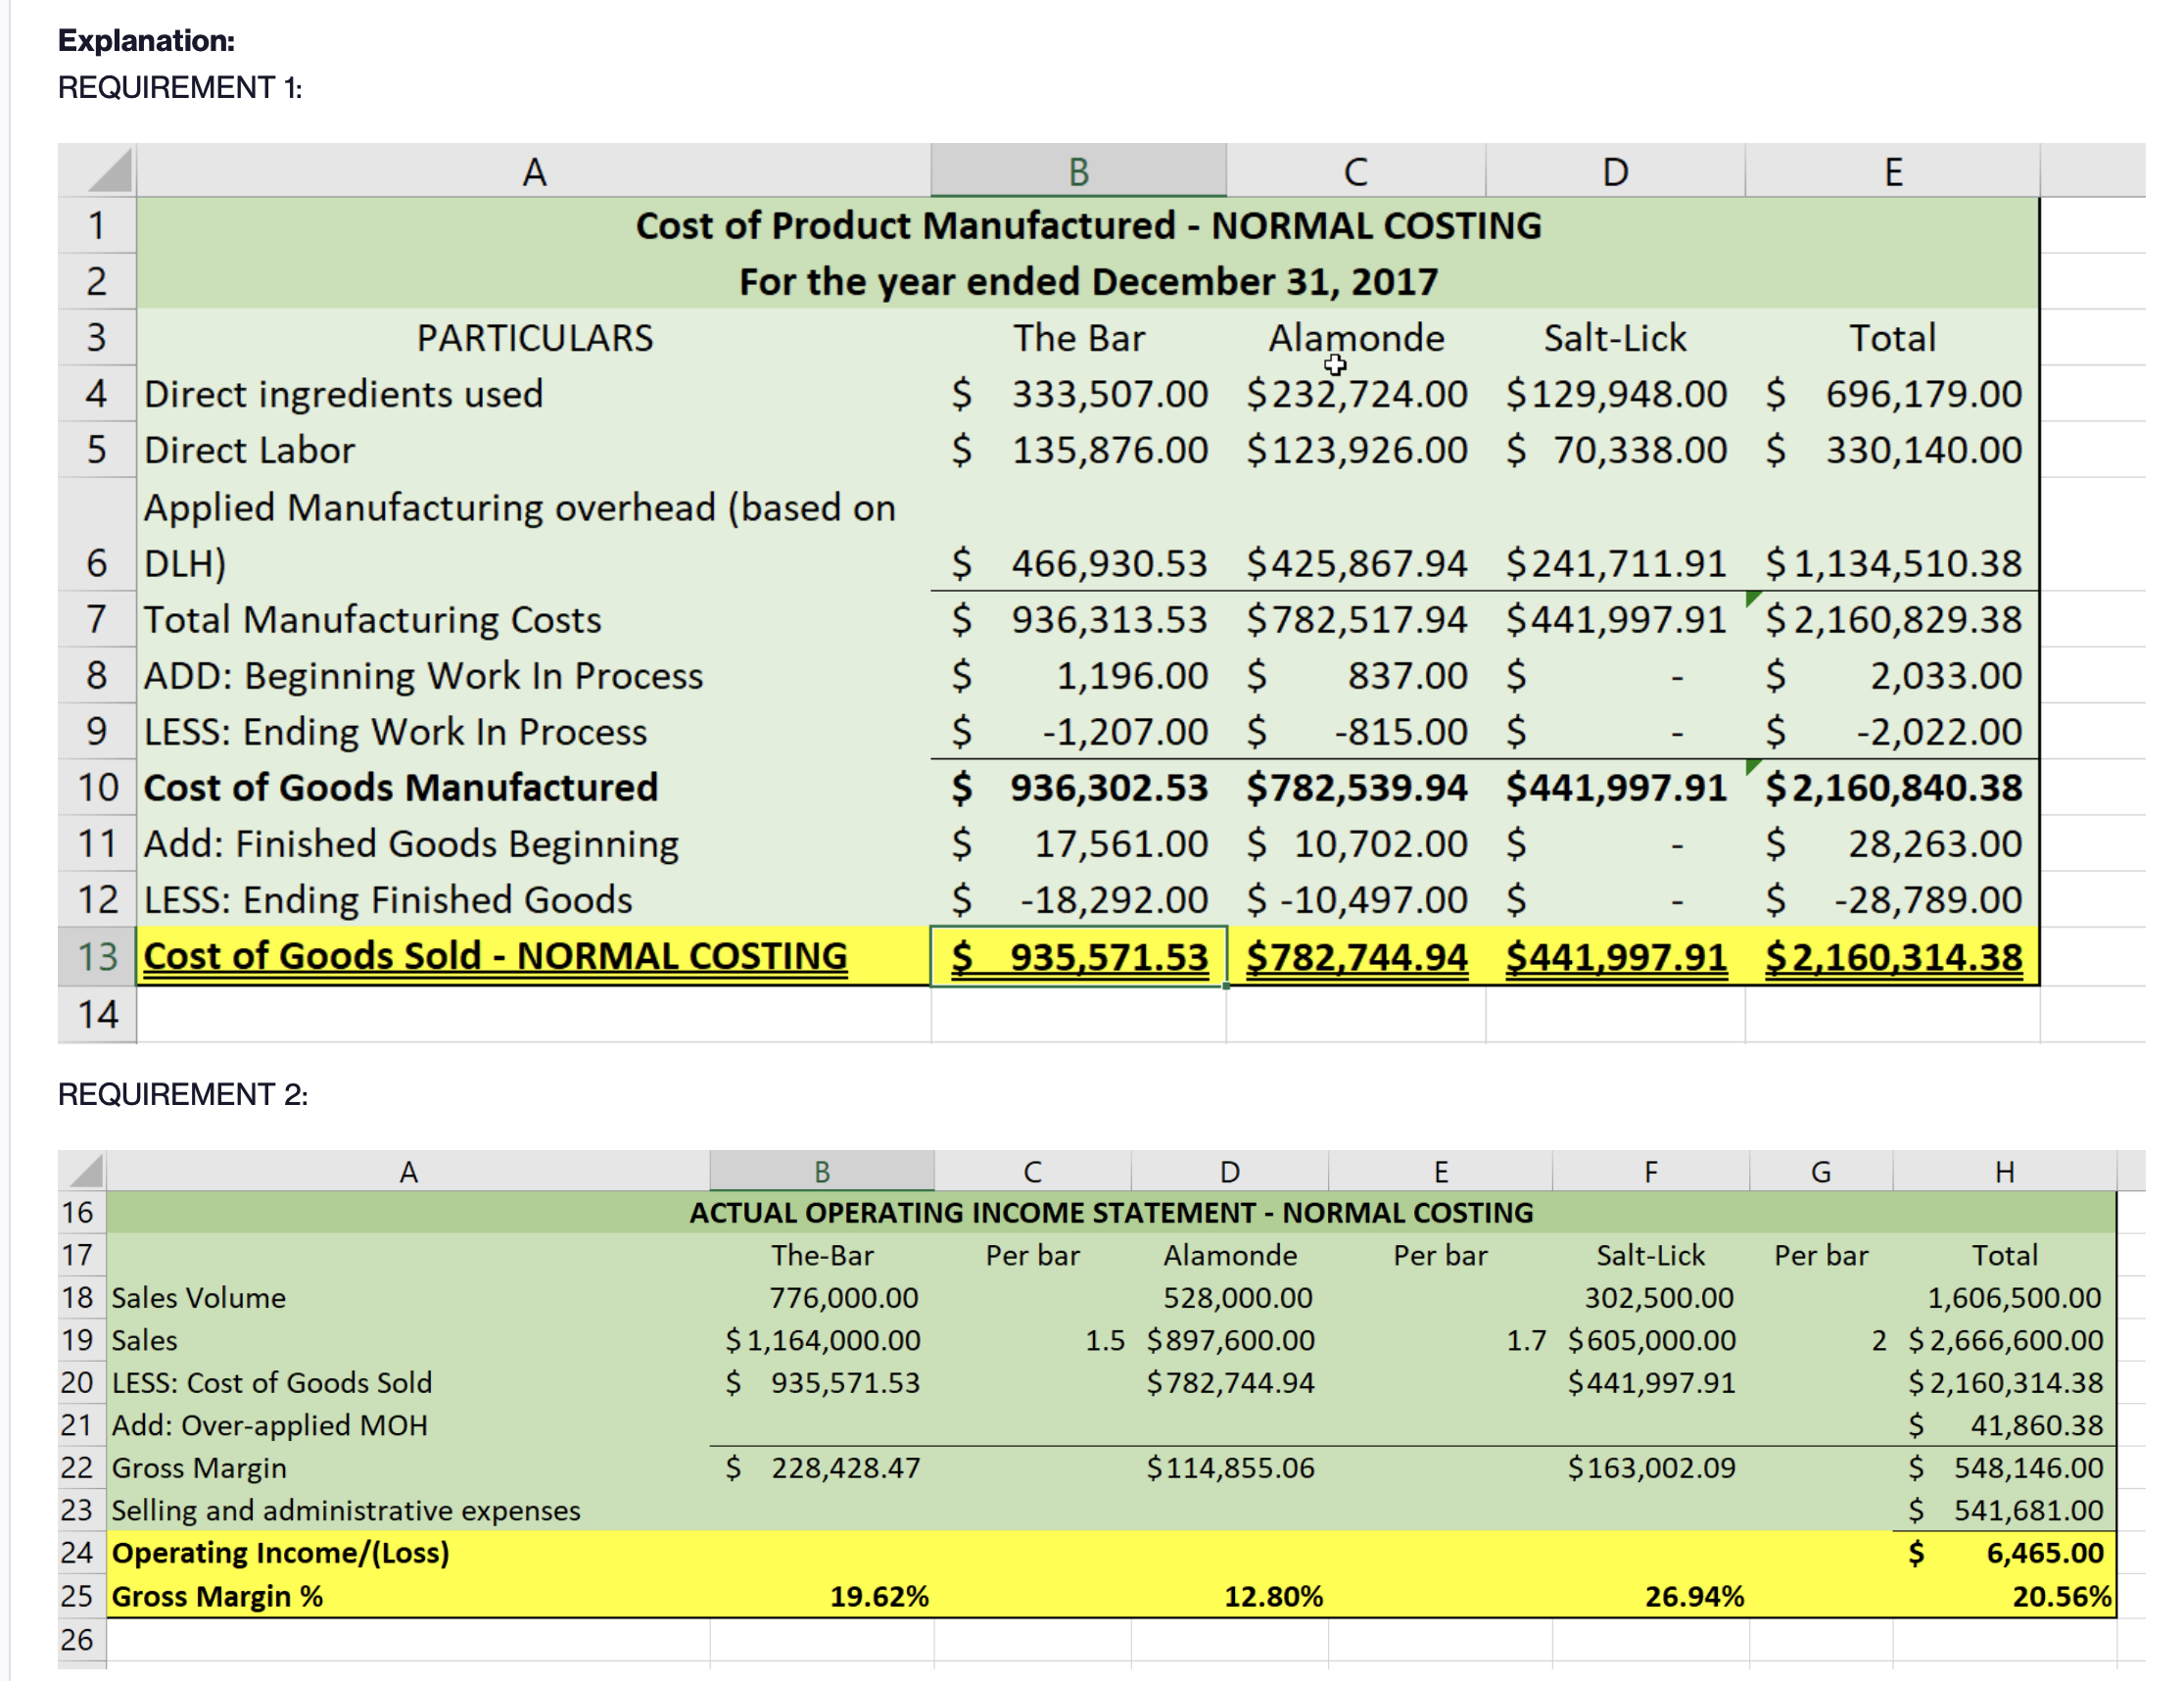Select column D header in second table

click(x=1229, y=1171)
